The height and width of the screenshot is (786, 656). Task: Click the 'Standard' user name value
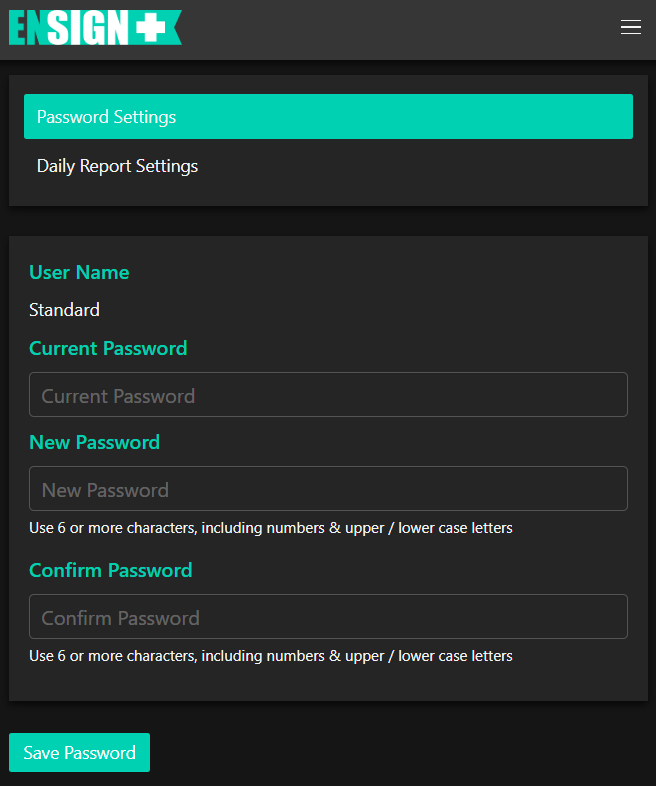64,310
